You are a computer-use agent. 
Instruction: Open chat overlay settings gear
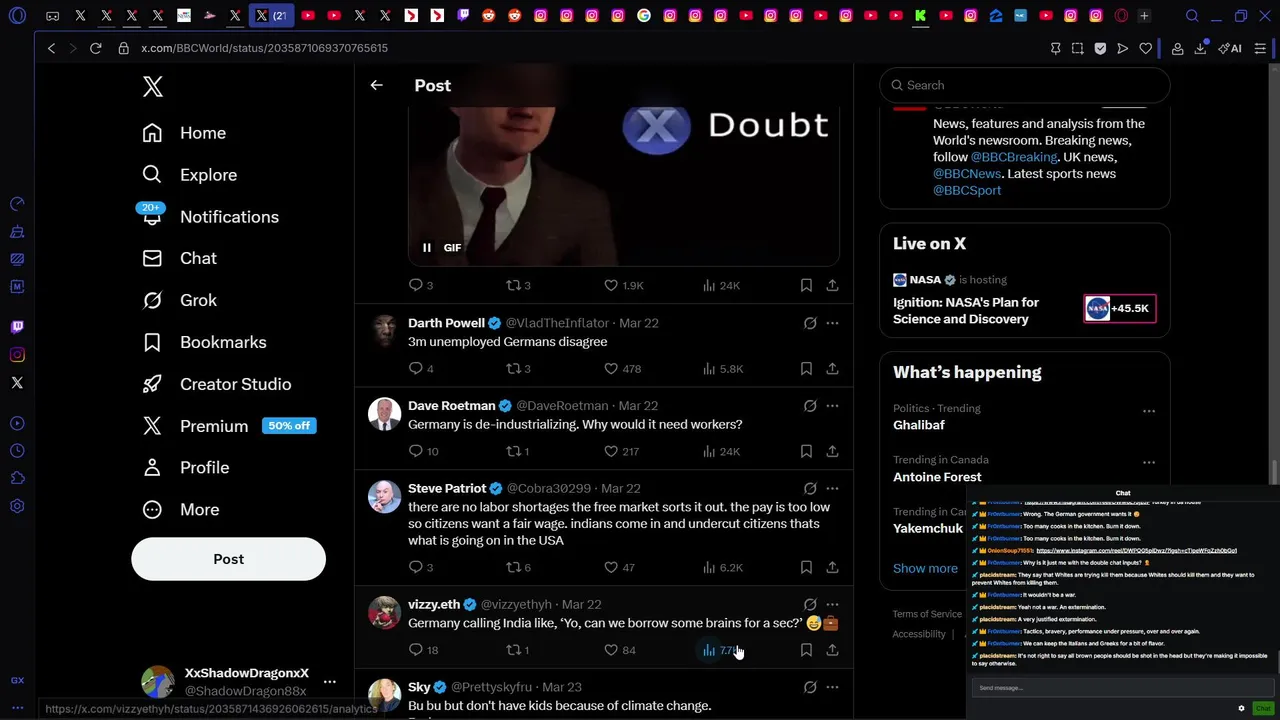tap(1241, 708)
